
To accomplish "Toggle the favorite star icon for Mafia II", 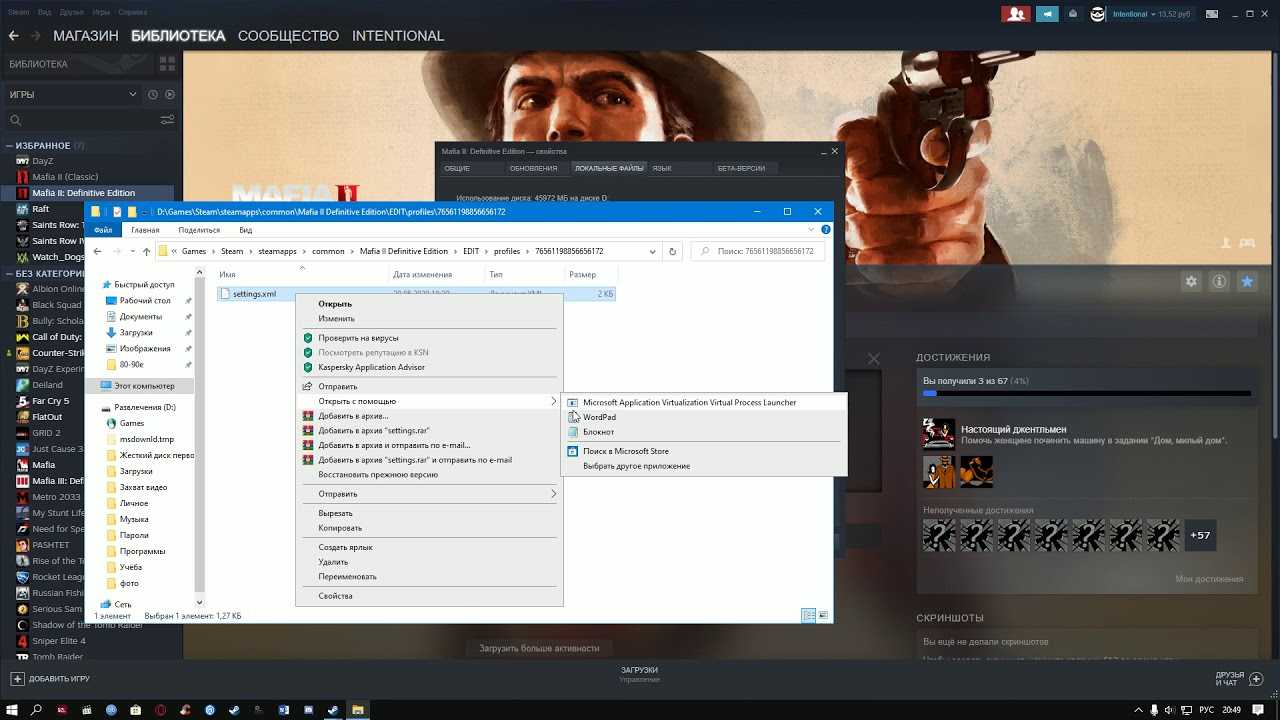I will click(1247, 282).
